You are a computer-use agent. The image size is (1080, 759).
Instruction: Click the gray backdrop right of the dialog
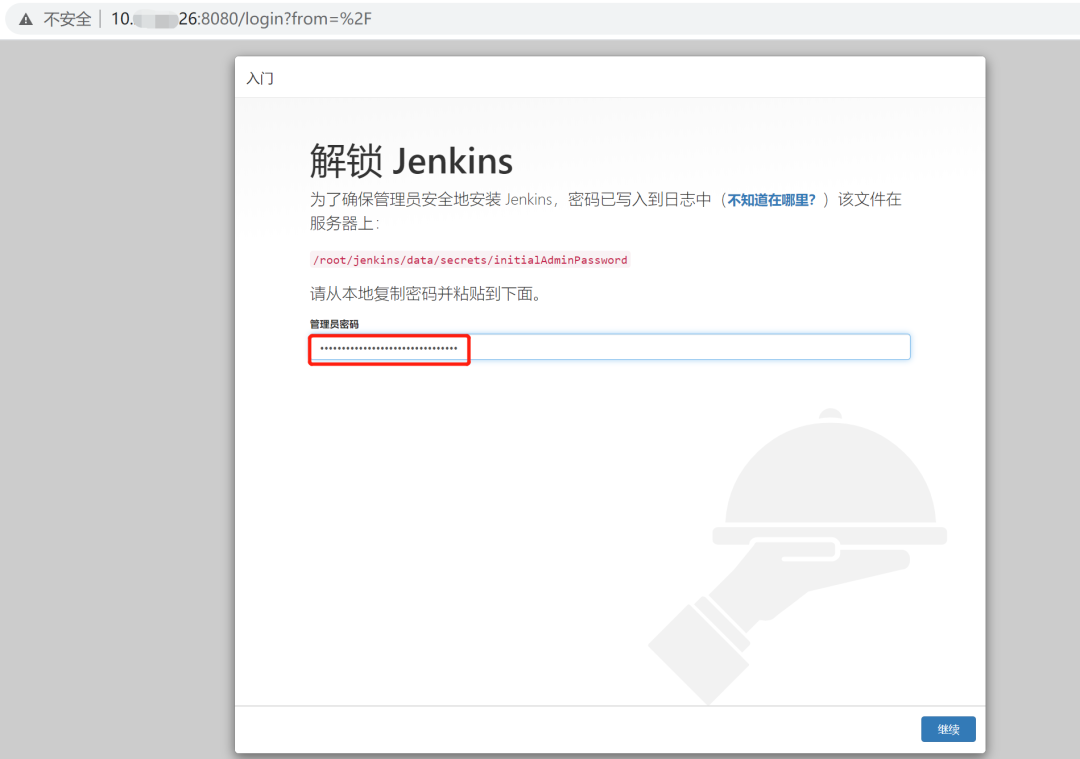pyautogui.click(x=1032, y=400)
